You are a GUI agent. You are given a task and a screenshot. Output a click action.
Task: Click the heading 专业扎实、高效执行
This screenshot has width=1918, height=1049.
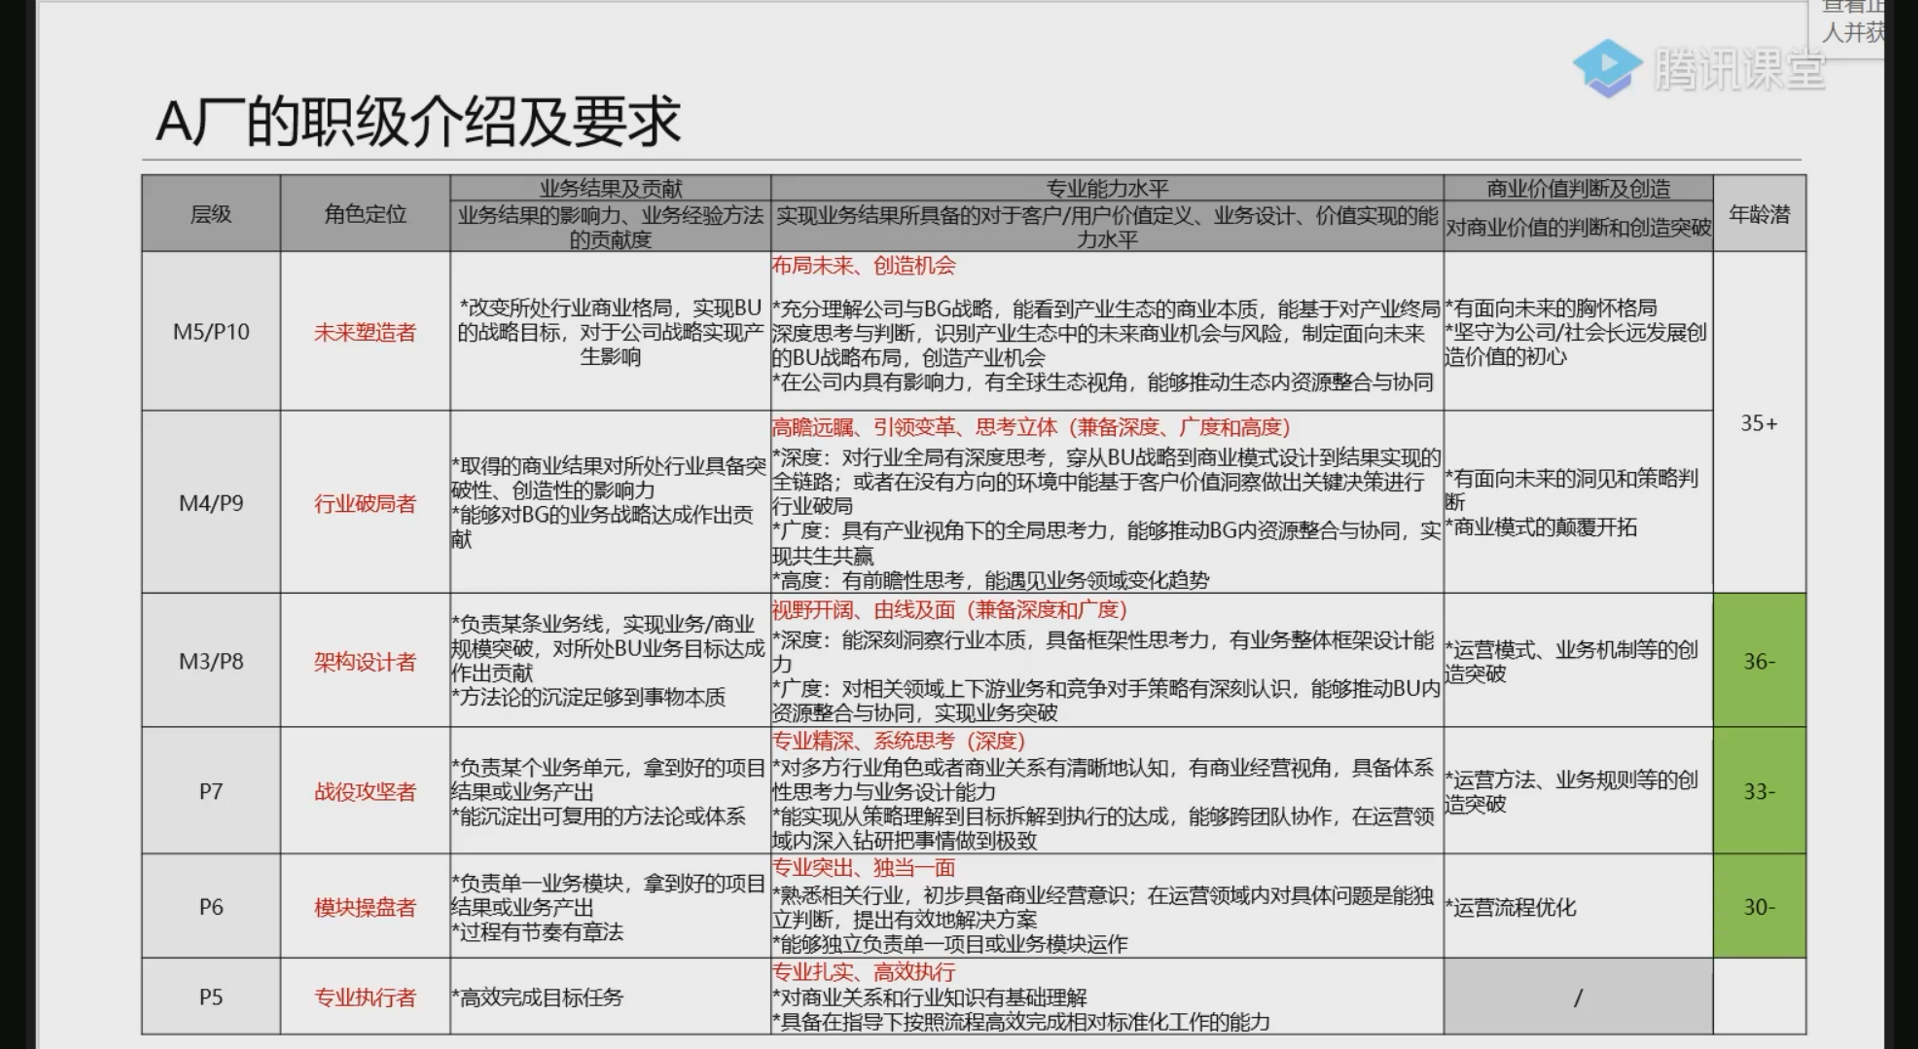pos(864,972)
